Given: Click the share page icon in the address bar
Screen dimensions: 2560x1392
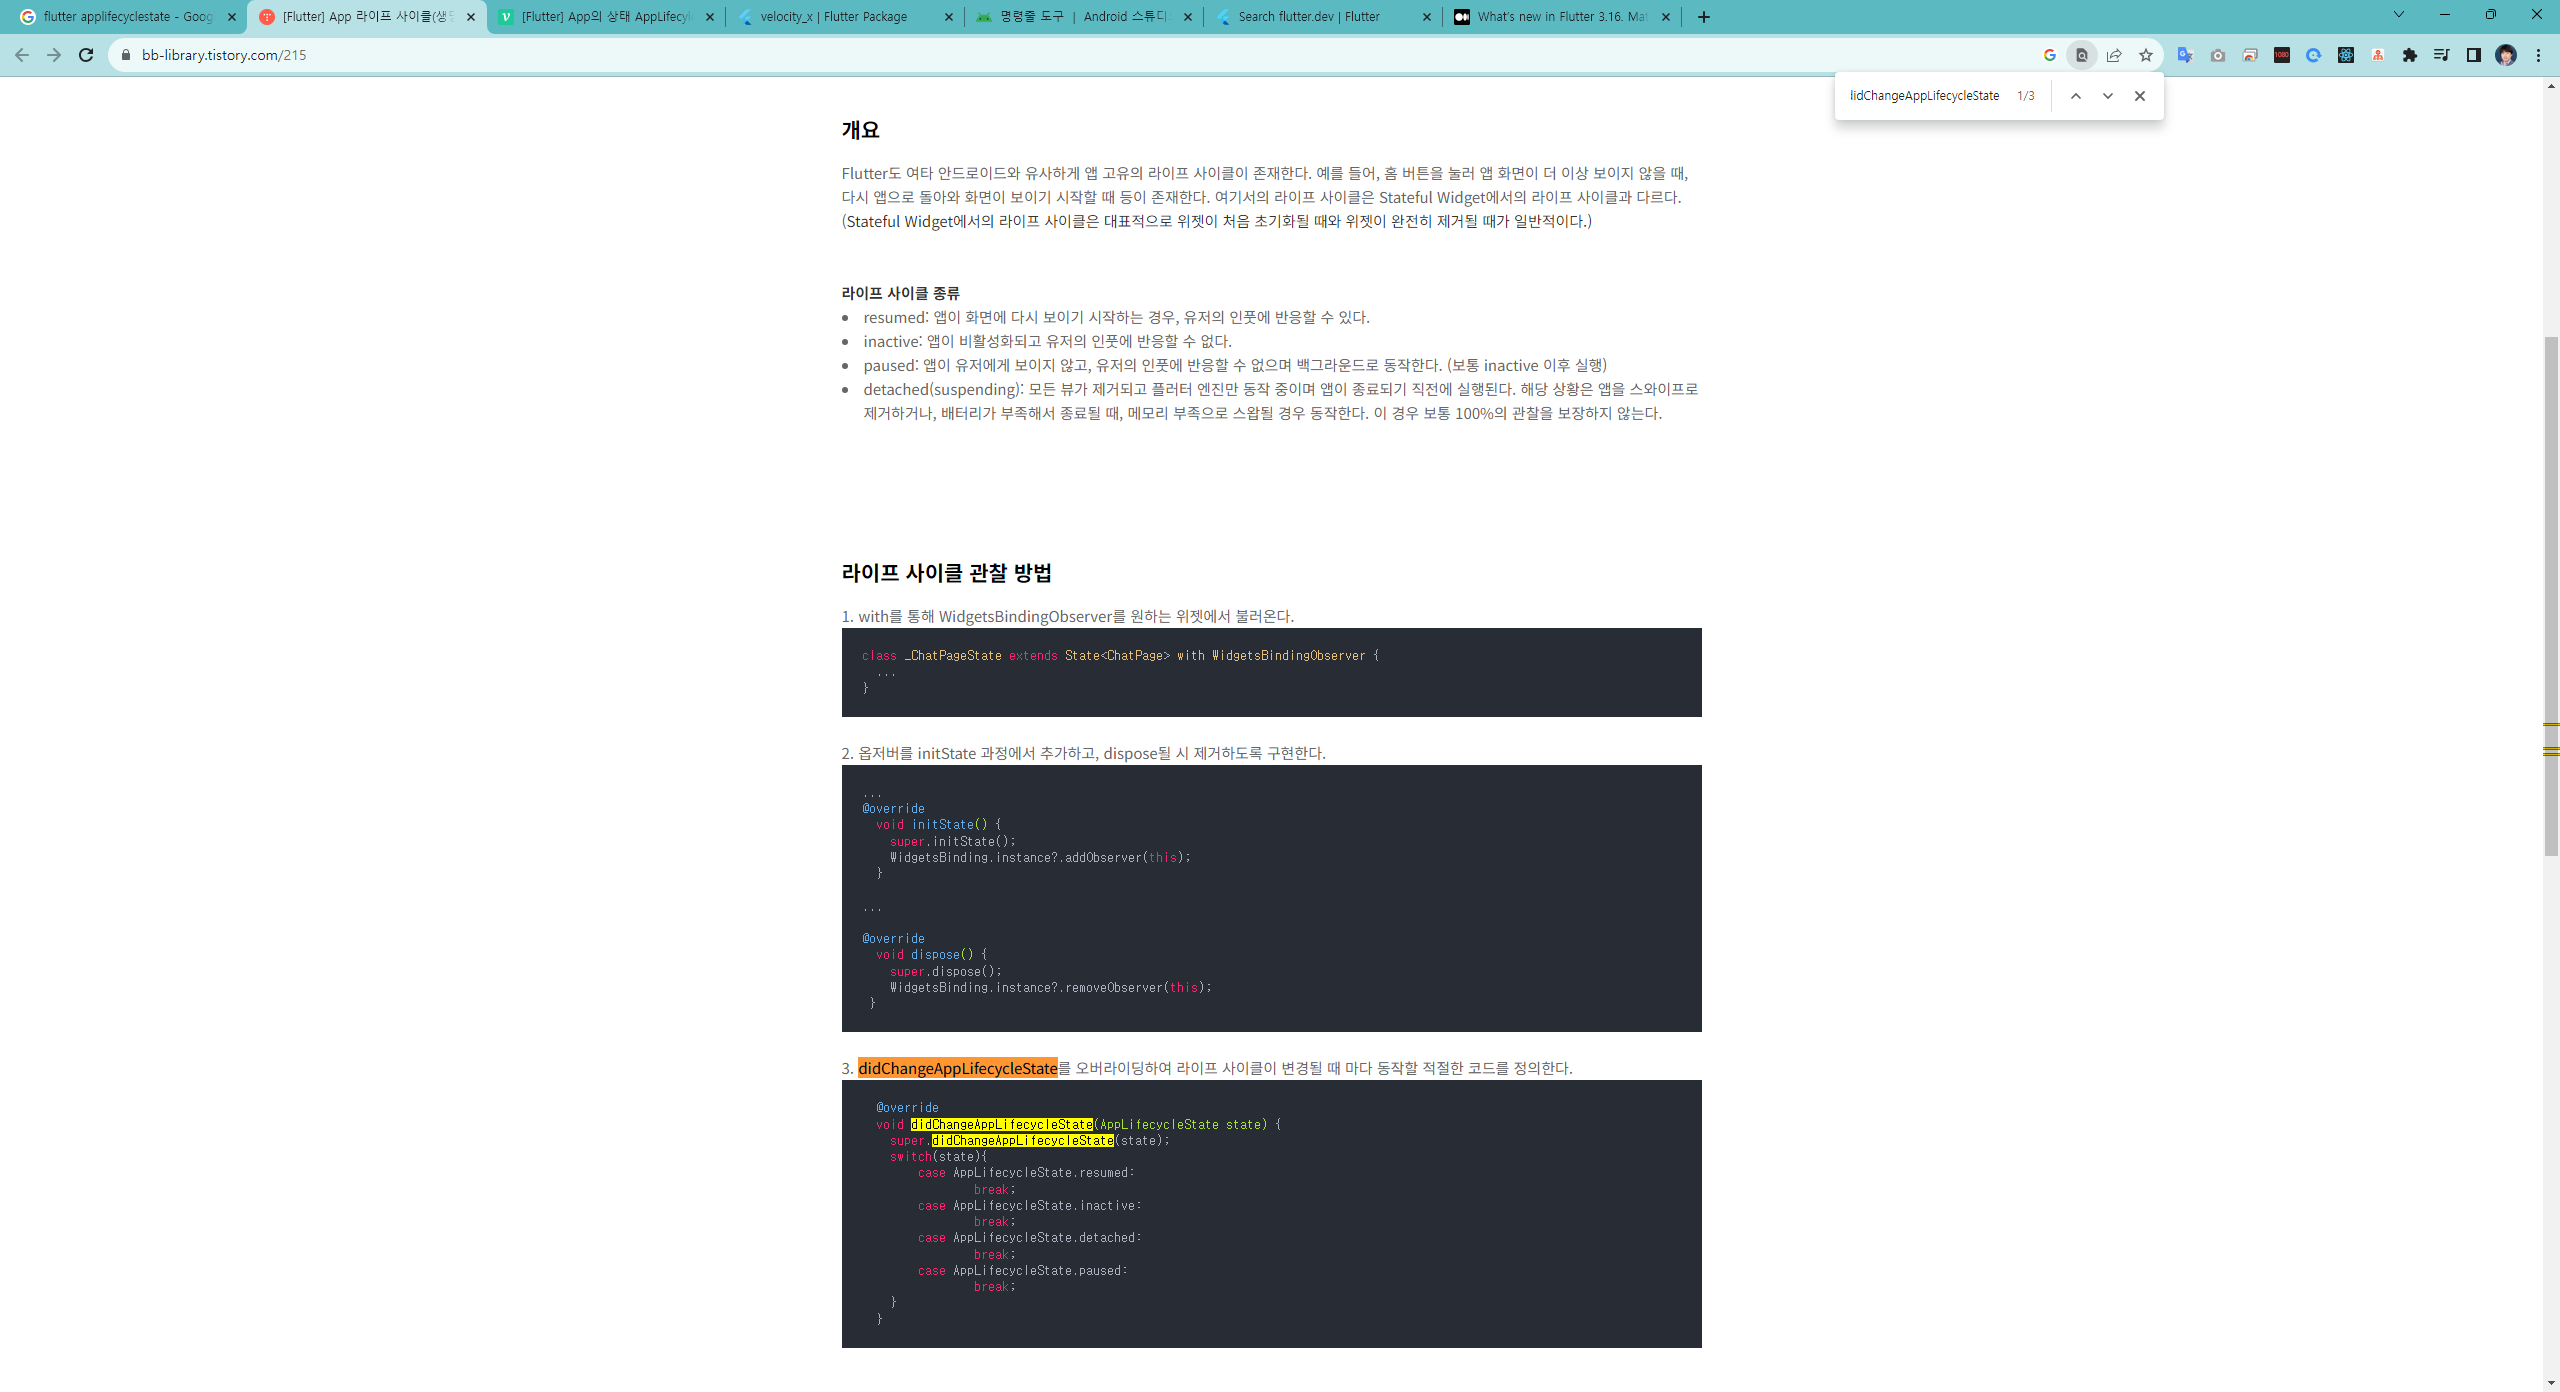Looking at the screenshot, I should click(x=2113, y=55).
